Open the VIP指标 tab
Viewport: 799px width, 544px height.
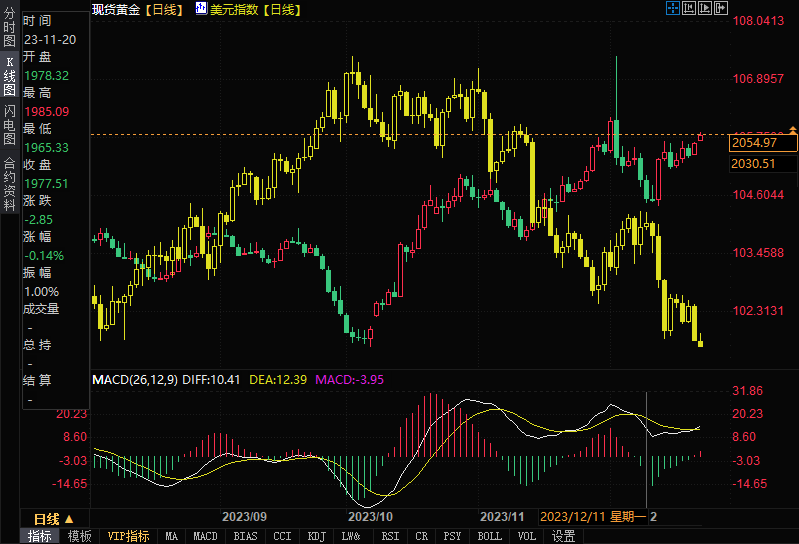(x=128, y=536)
